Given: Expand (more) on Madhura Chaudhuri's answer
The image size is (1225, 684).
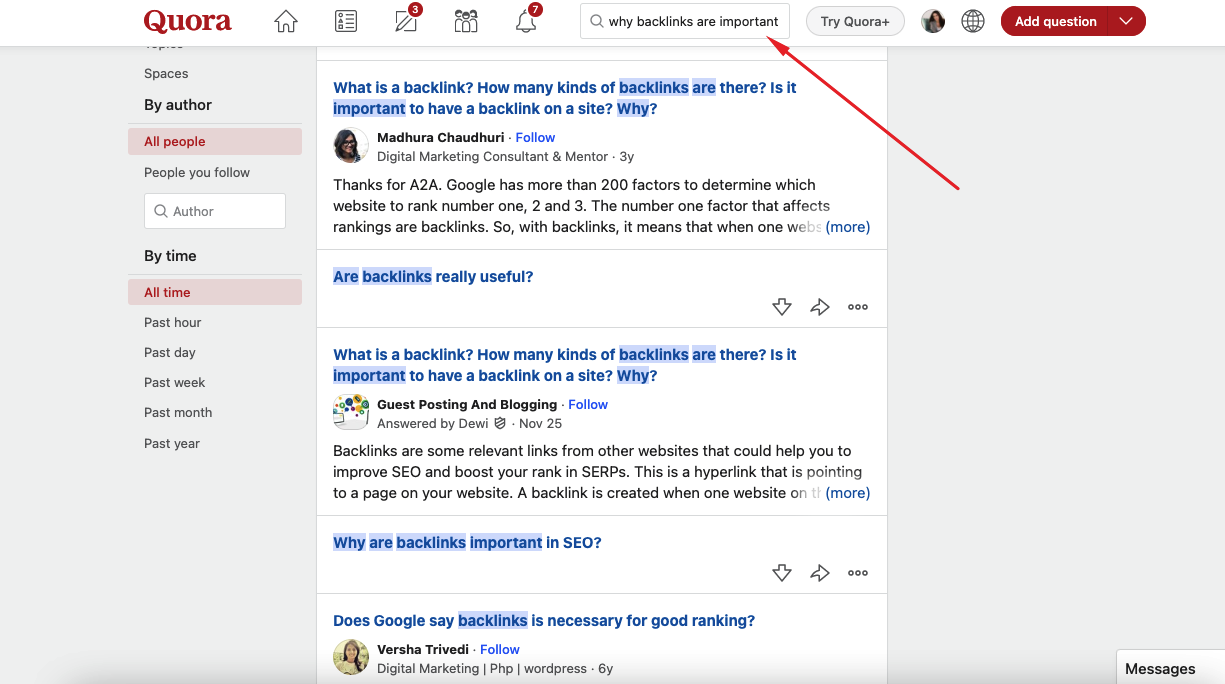Looking at the screenshot, I should (848, 227).
